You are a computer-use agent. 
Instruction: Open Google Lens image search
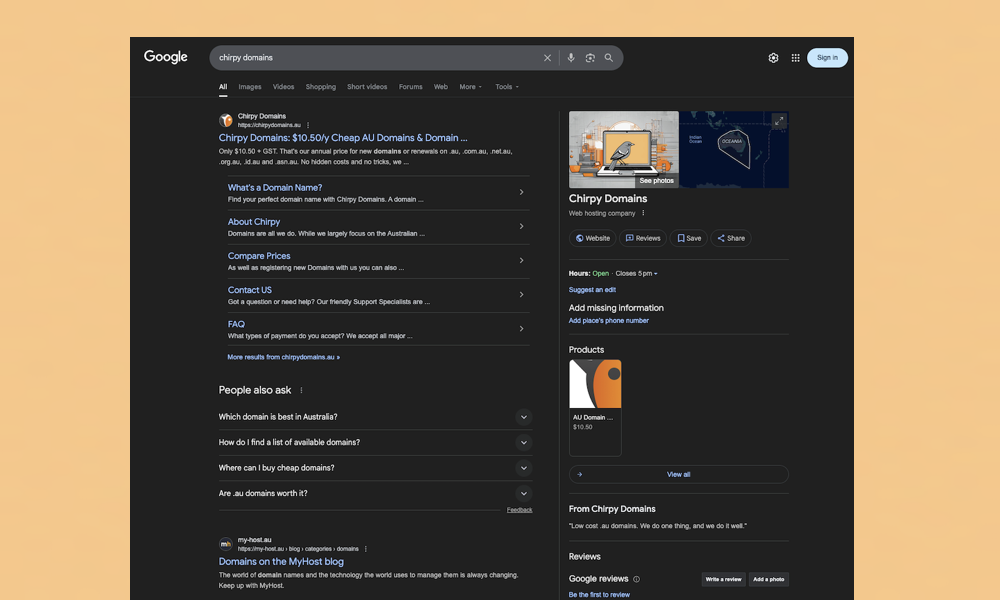590,58
